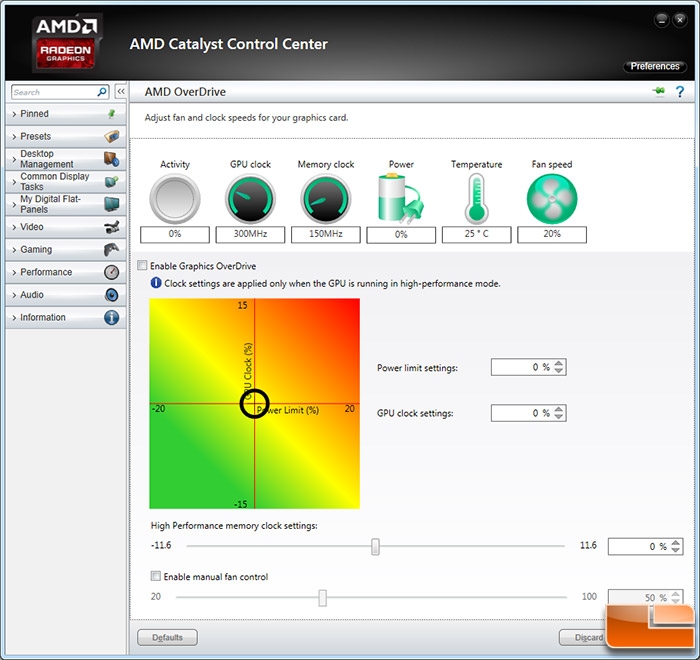Click the 20% fan speed readout
This screenshot has width=700, height=660.
(552, 234)
